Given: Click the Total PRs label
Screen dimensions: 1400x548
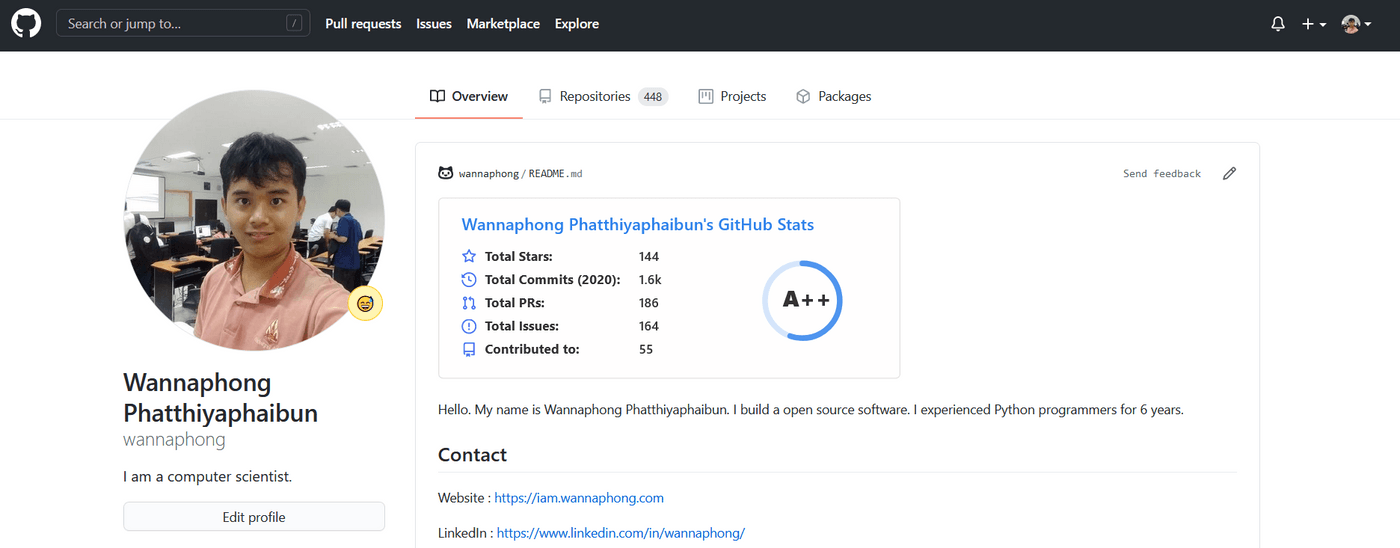Looking at the screenshot, I should click(x=515, y=303).
